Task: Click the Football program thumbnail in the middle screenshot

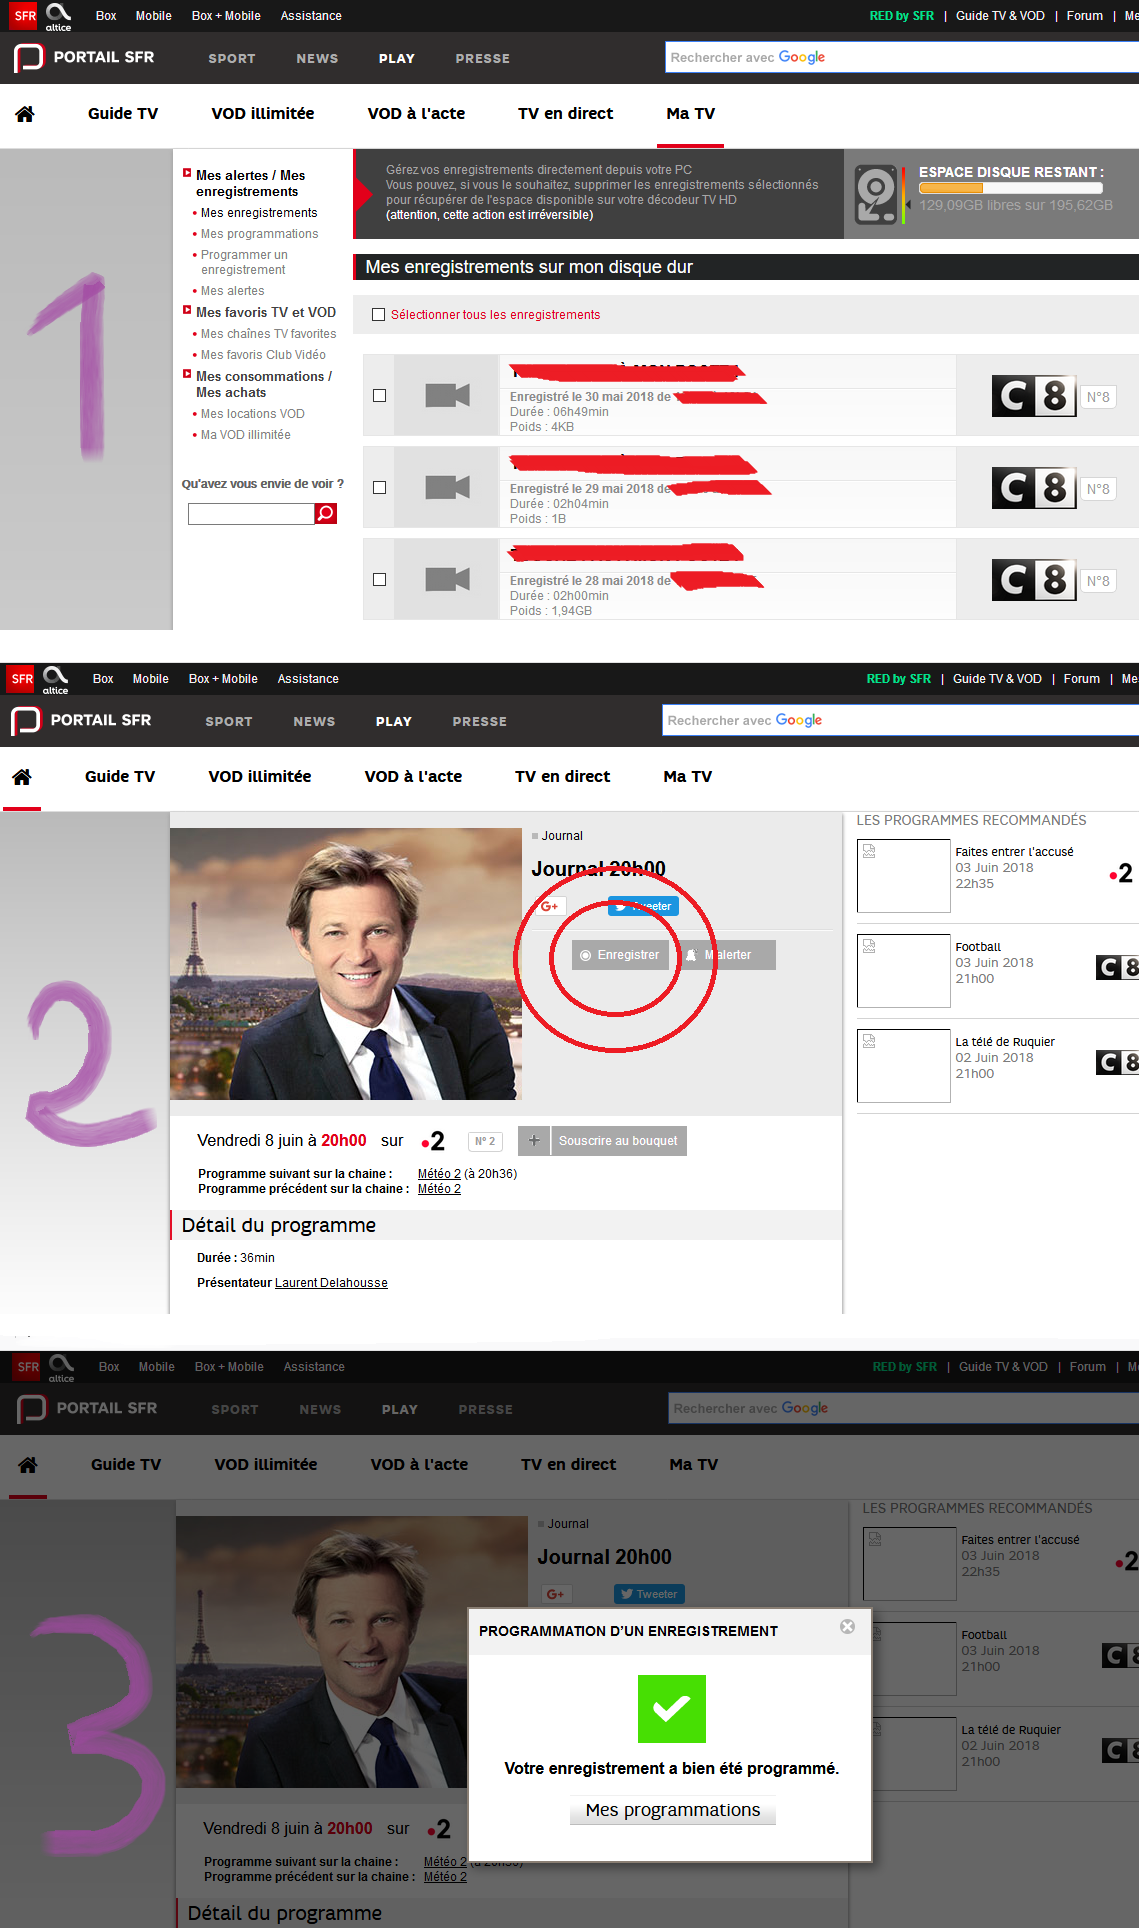Action: pos(904,971)
